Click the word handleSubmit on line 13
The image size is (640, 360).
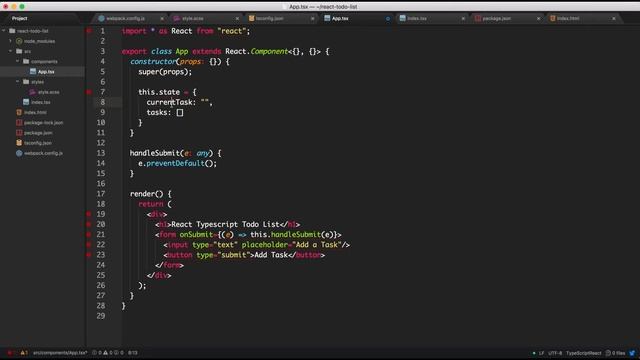coord(155,153)
